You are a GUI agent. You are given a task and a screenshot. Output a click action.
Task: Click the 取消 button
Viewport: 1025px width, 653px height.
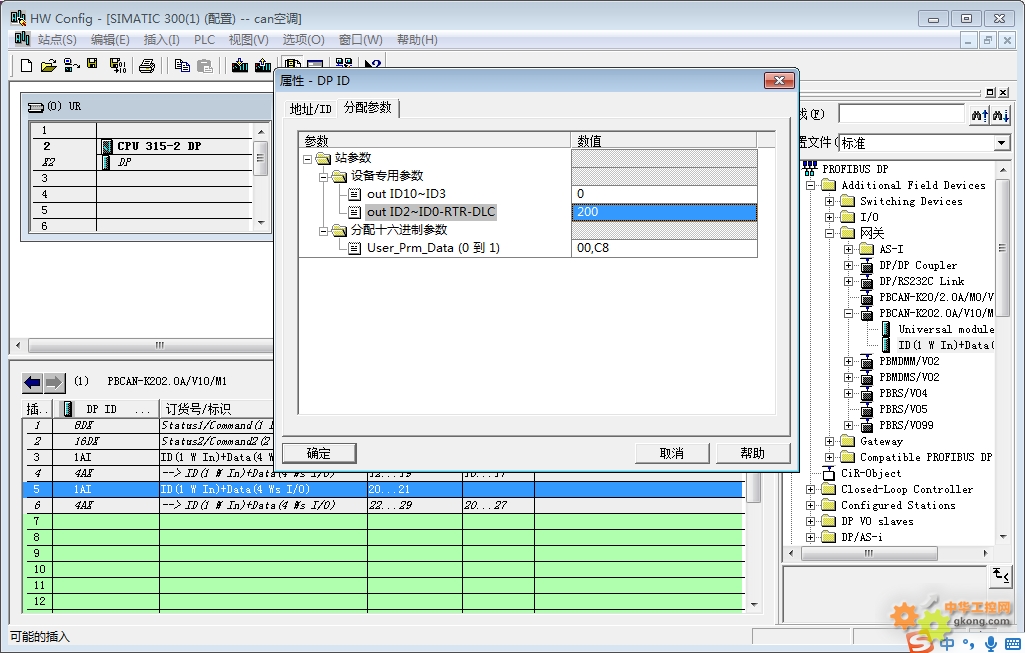coord(671,453)
